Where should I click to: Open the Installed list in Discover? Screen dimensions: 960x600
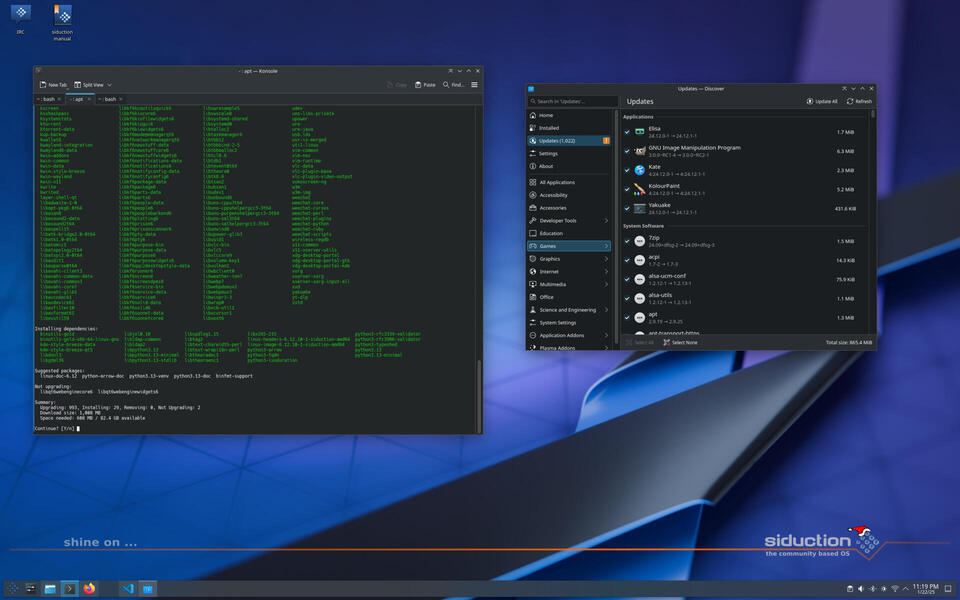coord(568,128)
